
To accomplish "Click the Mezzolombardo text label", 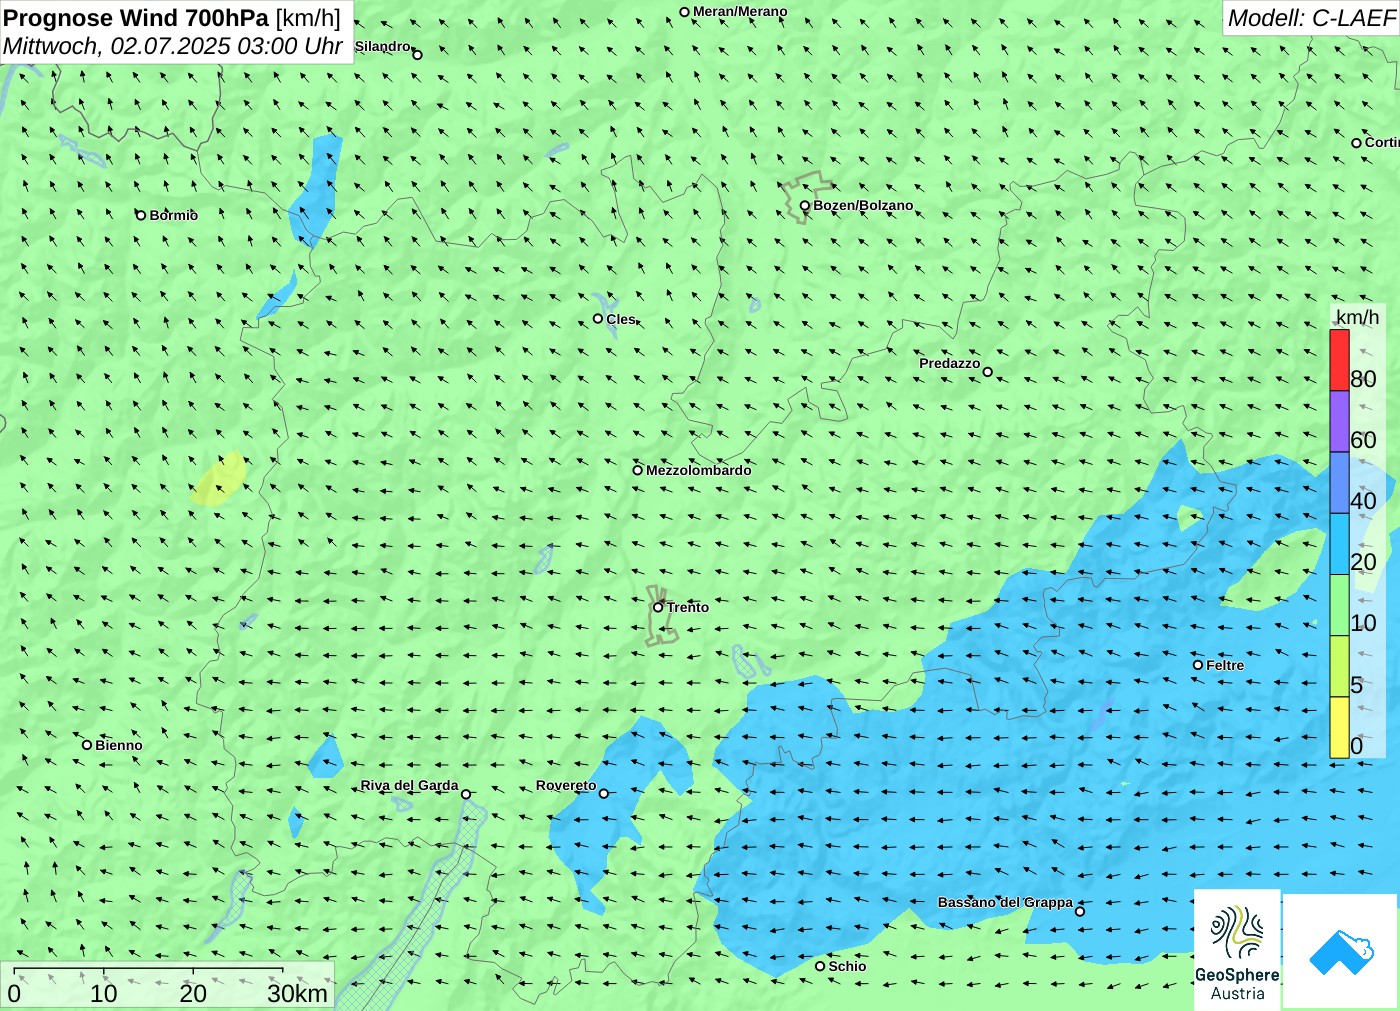I will (x=699, y=470).
